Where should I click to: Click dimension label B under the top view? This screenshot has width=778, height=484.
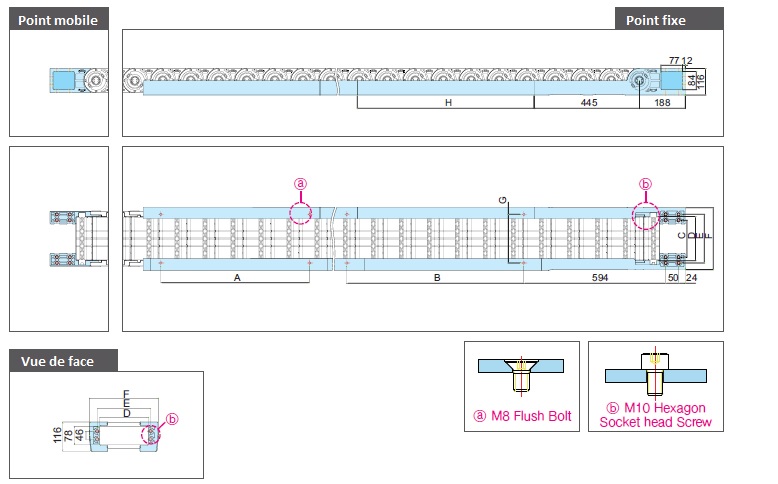pos(437,279)
